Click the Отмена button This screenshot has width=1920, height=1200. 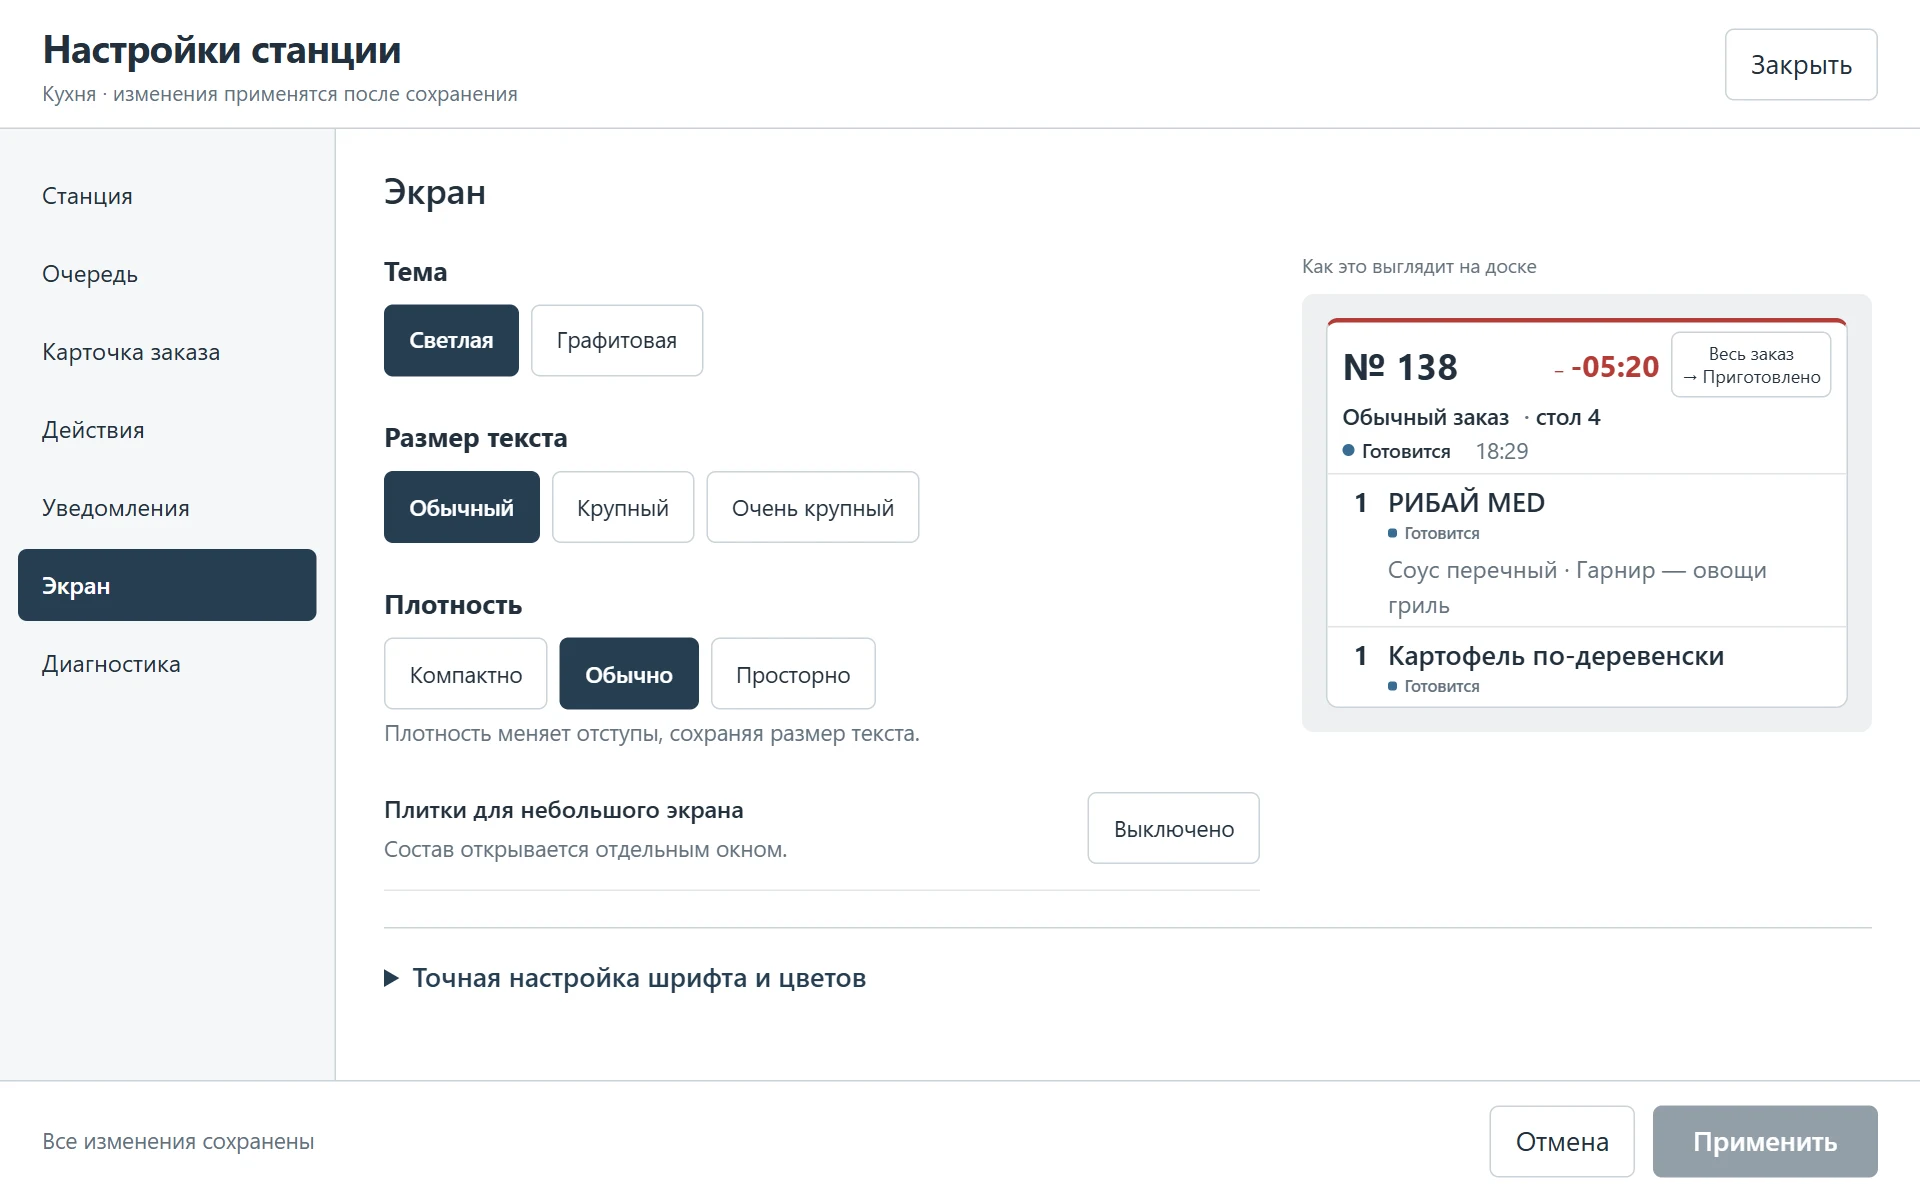[1562, 1141]
